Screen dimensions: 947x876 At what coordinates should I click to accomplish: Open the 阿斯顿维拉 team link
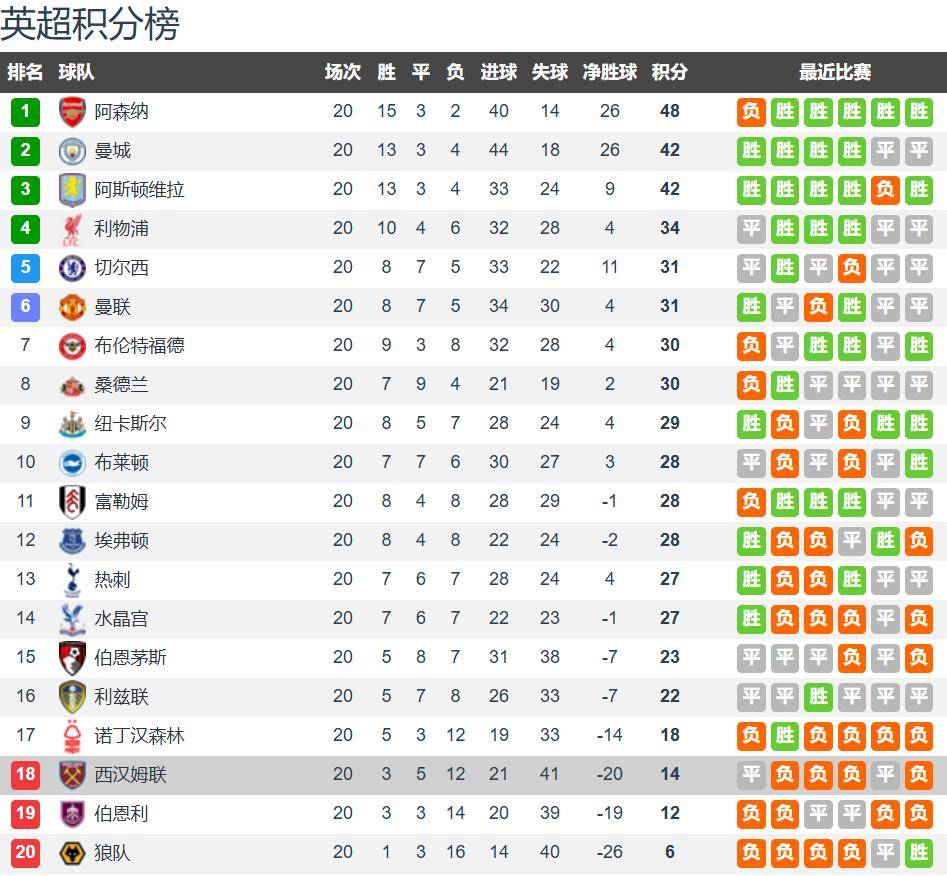click(139, 189)
